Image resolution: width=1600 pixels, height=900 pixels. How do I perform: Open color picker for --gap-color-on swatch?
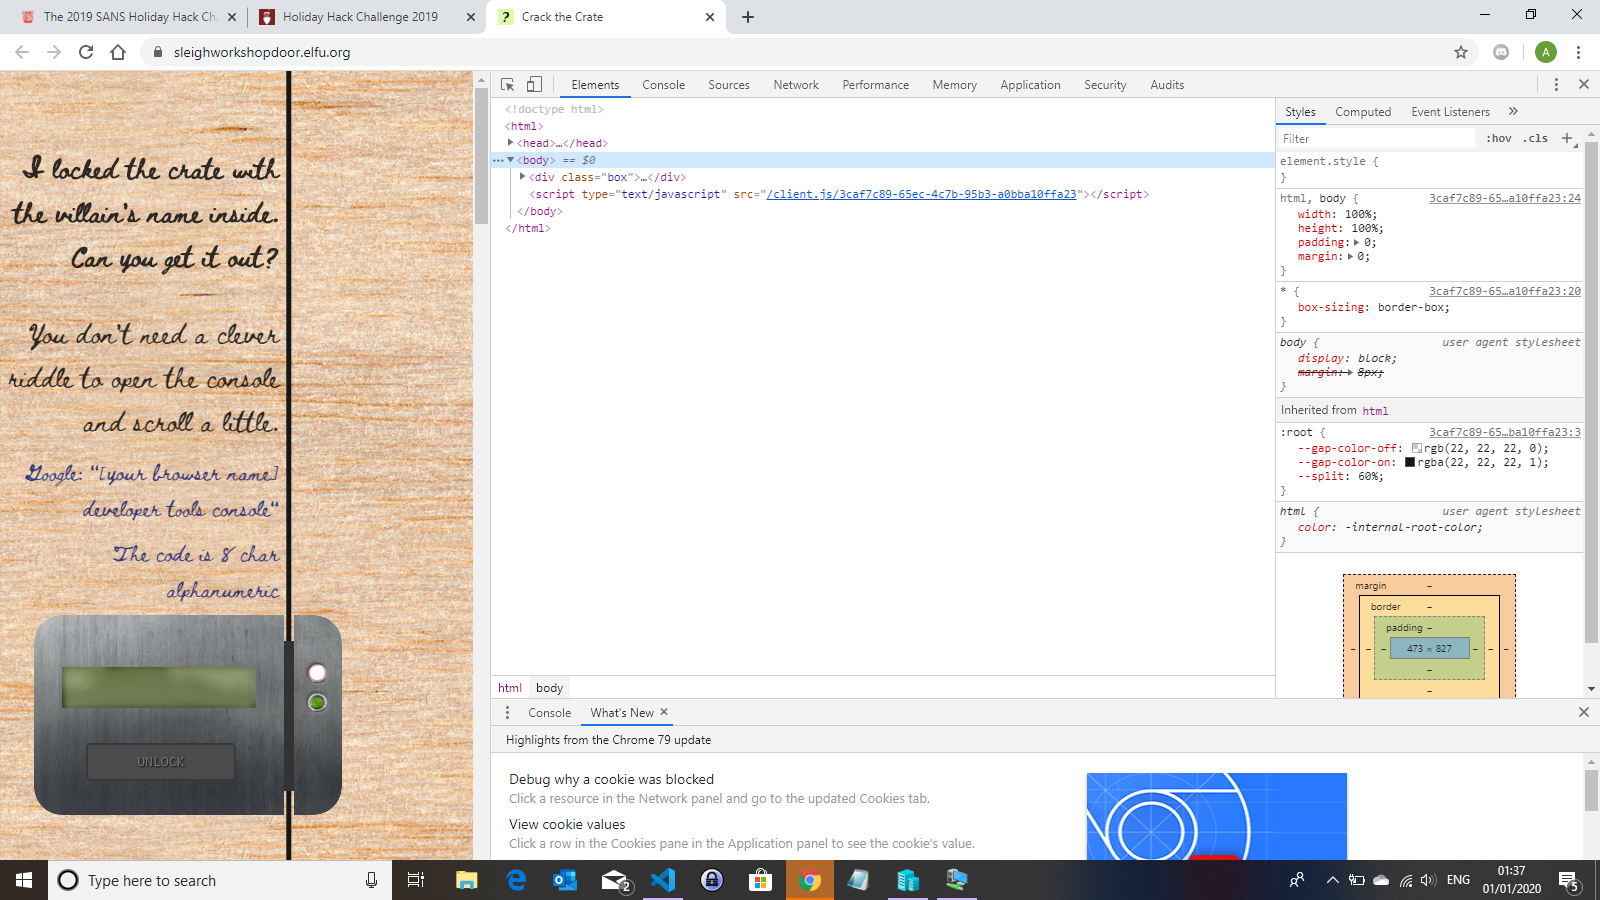pyautogui.click(x=1410, y=462)
